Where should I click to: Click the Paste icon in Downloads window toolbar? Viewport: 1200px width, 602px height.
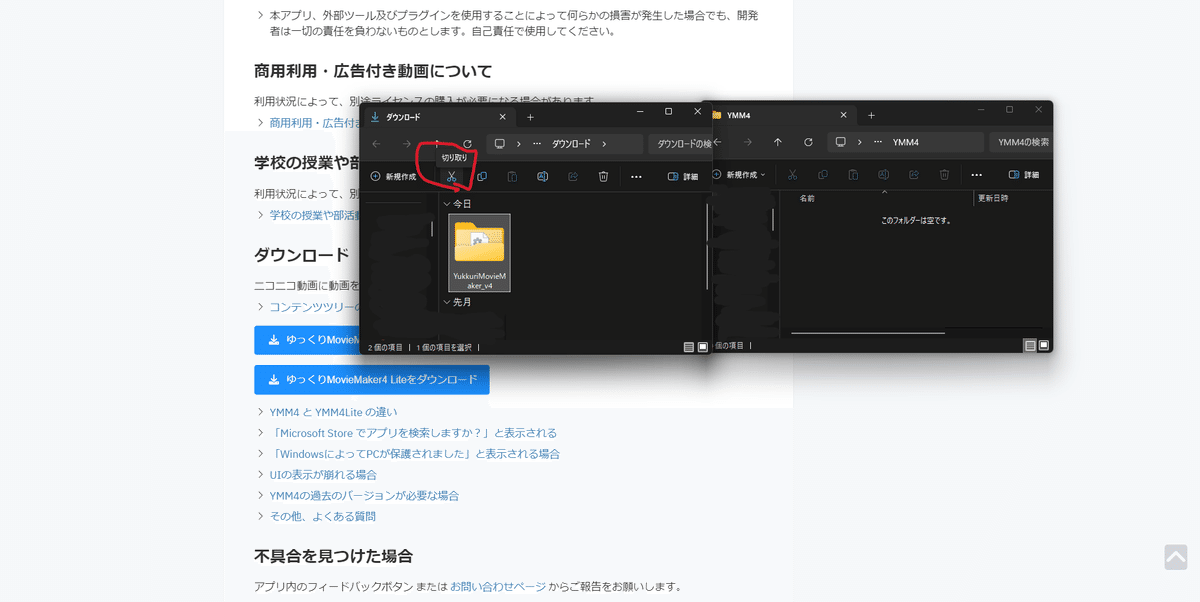click(x=512, y=176)
